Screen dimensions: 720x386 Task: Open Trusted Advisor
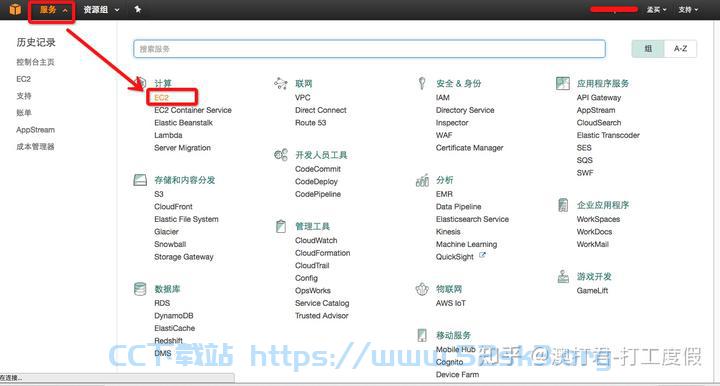point(321,316)
